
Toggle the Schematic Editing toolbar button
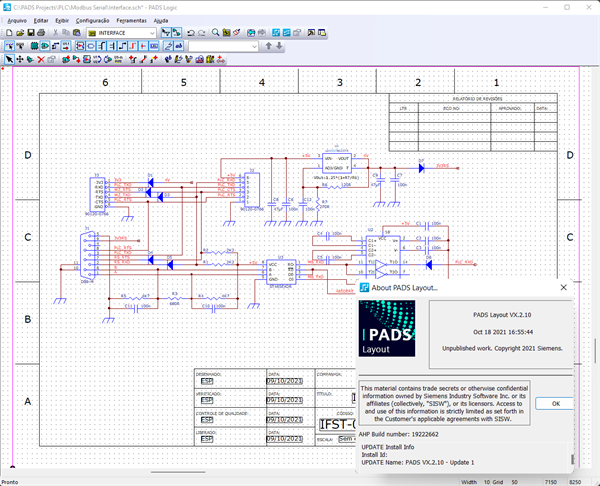(176, 33)
